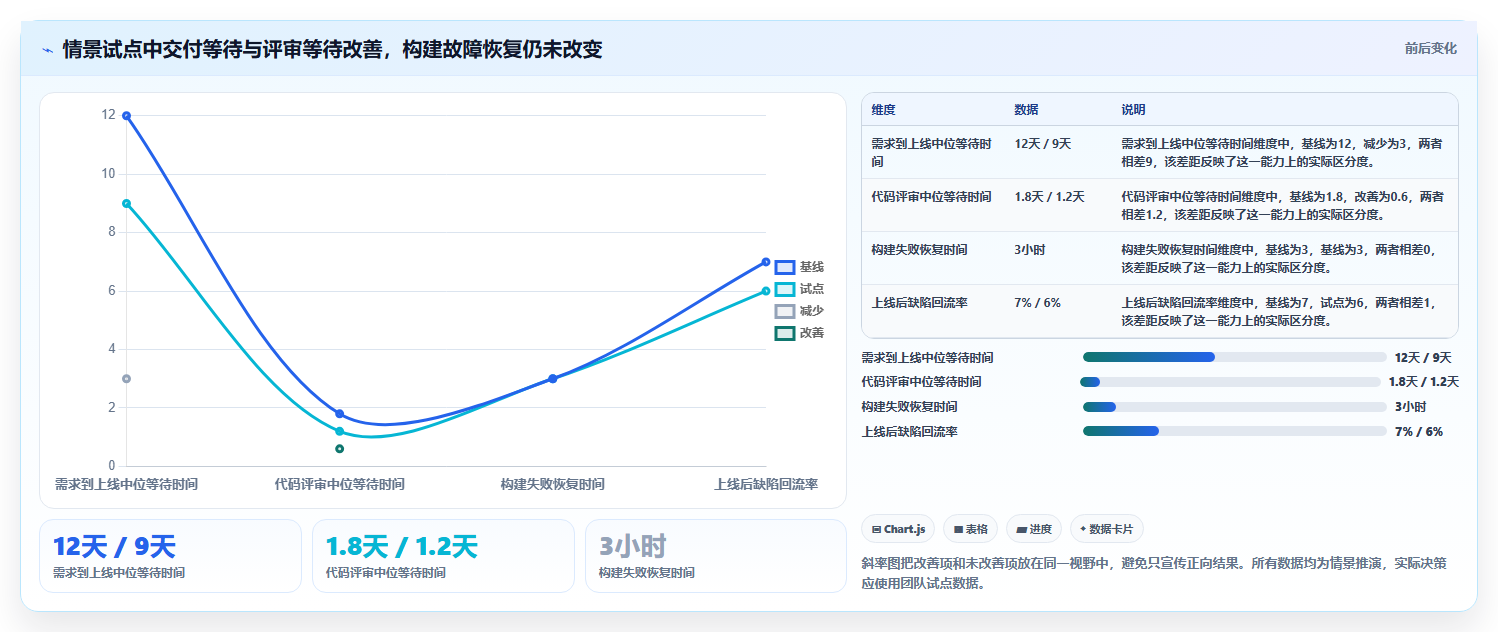Click the 基线 data point at value 12
Viewport: 1498px width, 632px height.
tap(126, 116)
